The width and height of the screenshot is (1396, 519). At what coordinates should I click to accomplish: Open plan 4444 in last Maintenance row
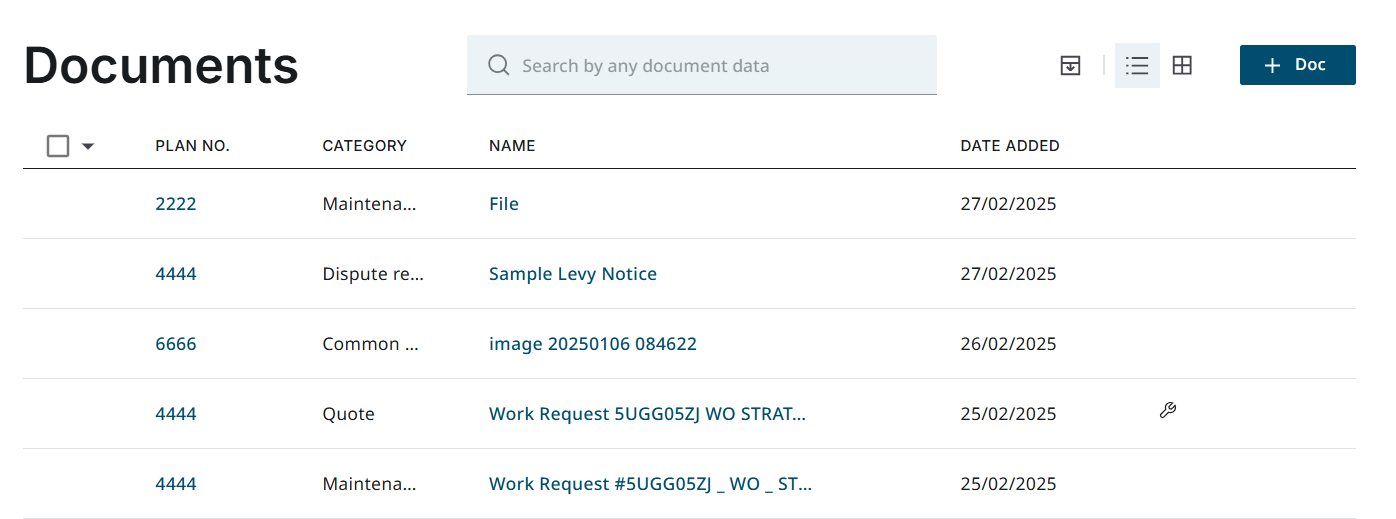176,484
